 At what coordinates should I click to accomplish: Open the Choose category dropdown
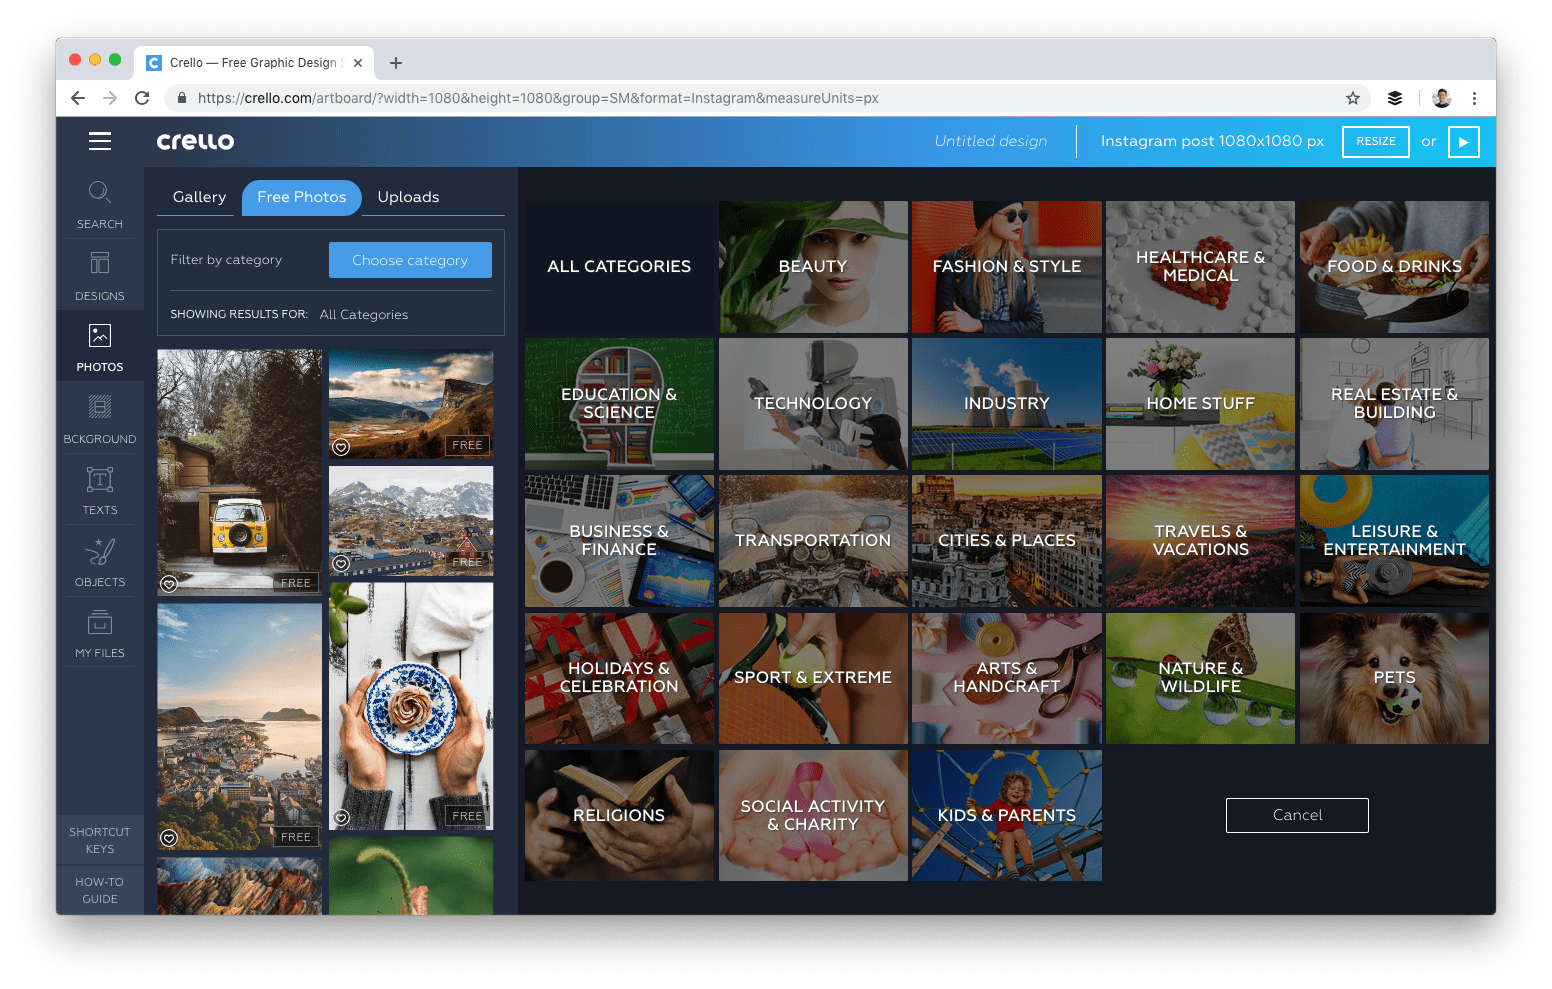coord(410,260)
